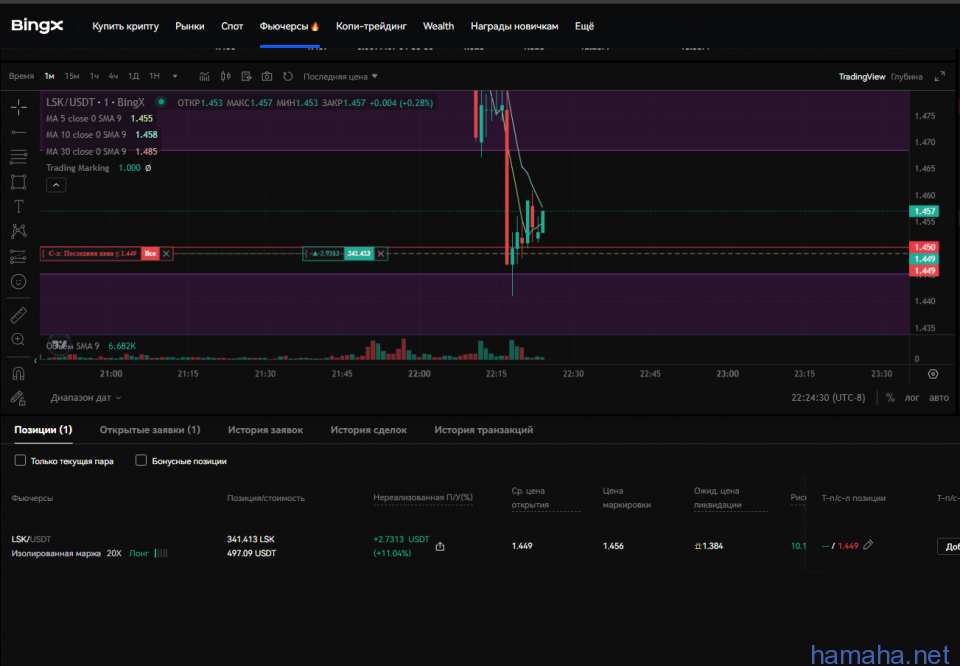Image resolution: width=960 pixels, height=666 pixels.
Task: Open 'Ещё' menu
Action: 584,26
